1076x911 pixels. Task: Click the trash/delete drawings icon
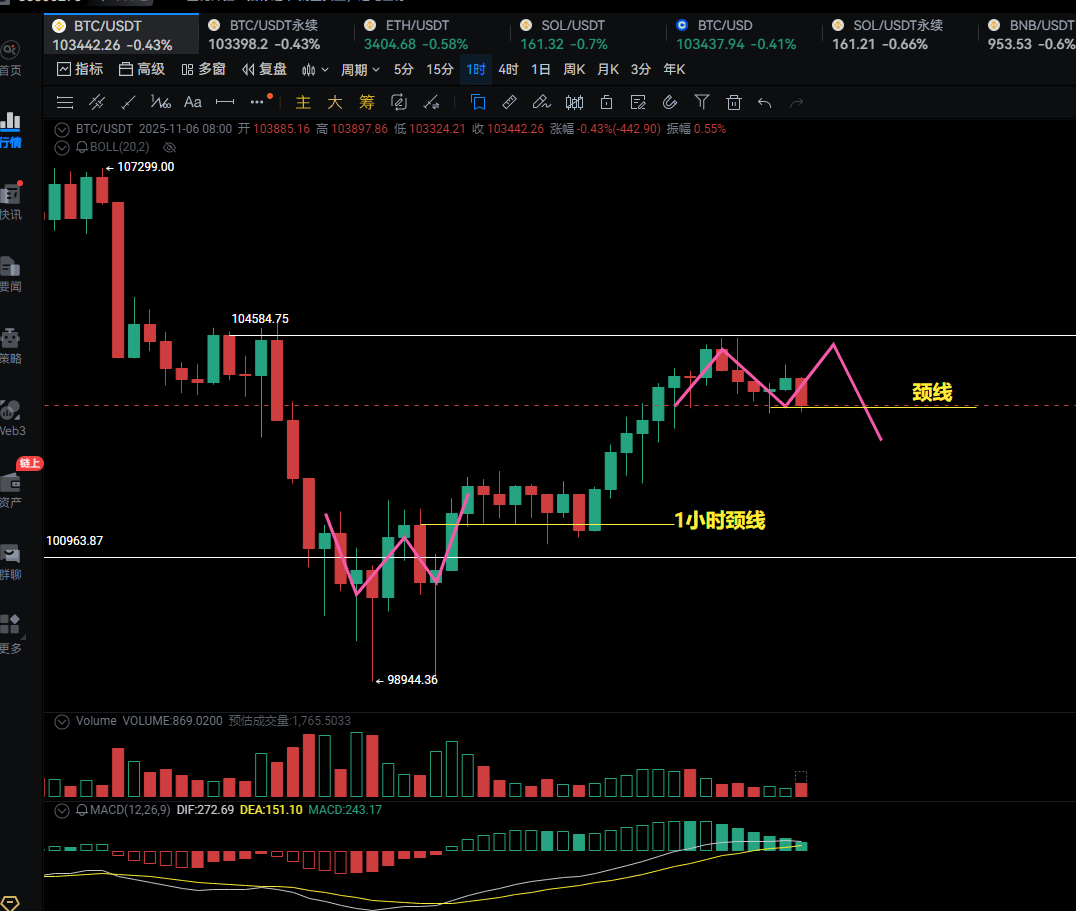point(733,102)
